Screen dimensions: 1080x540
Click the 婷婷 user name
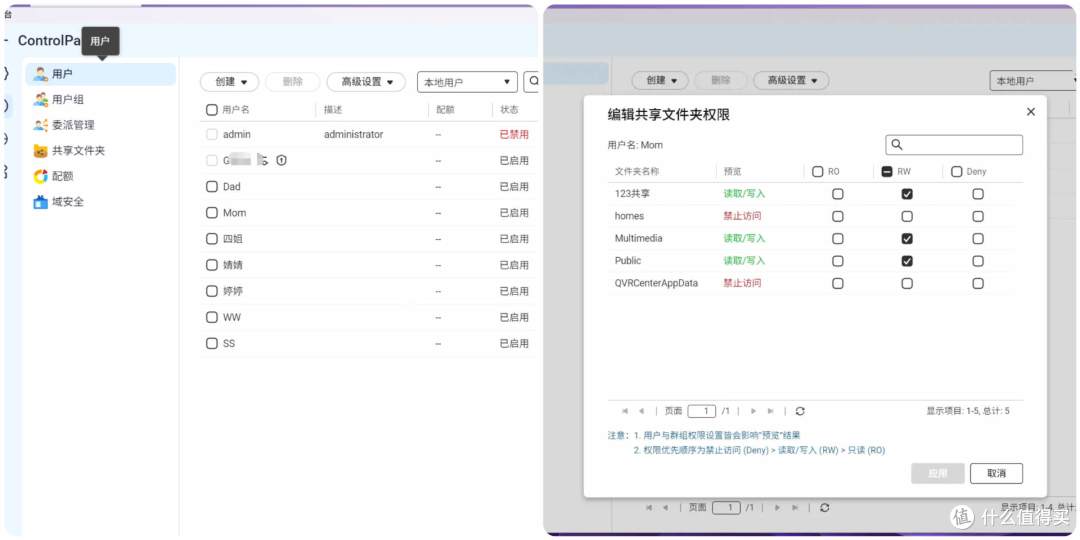coord(233,291)
